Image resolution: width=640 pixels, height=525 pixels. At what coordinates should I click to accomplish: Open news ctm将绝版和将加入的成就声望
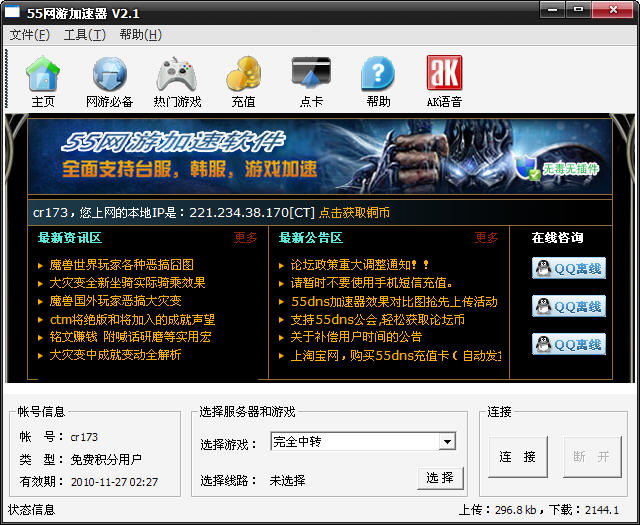point(132,319)
